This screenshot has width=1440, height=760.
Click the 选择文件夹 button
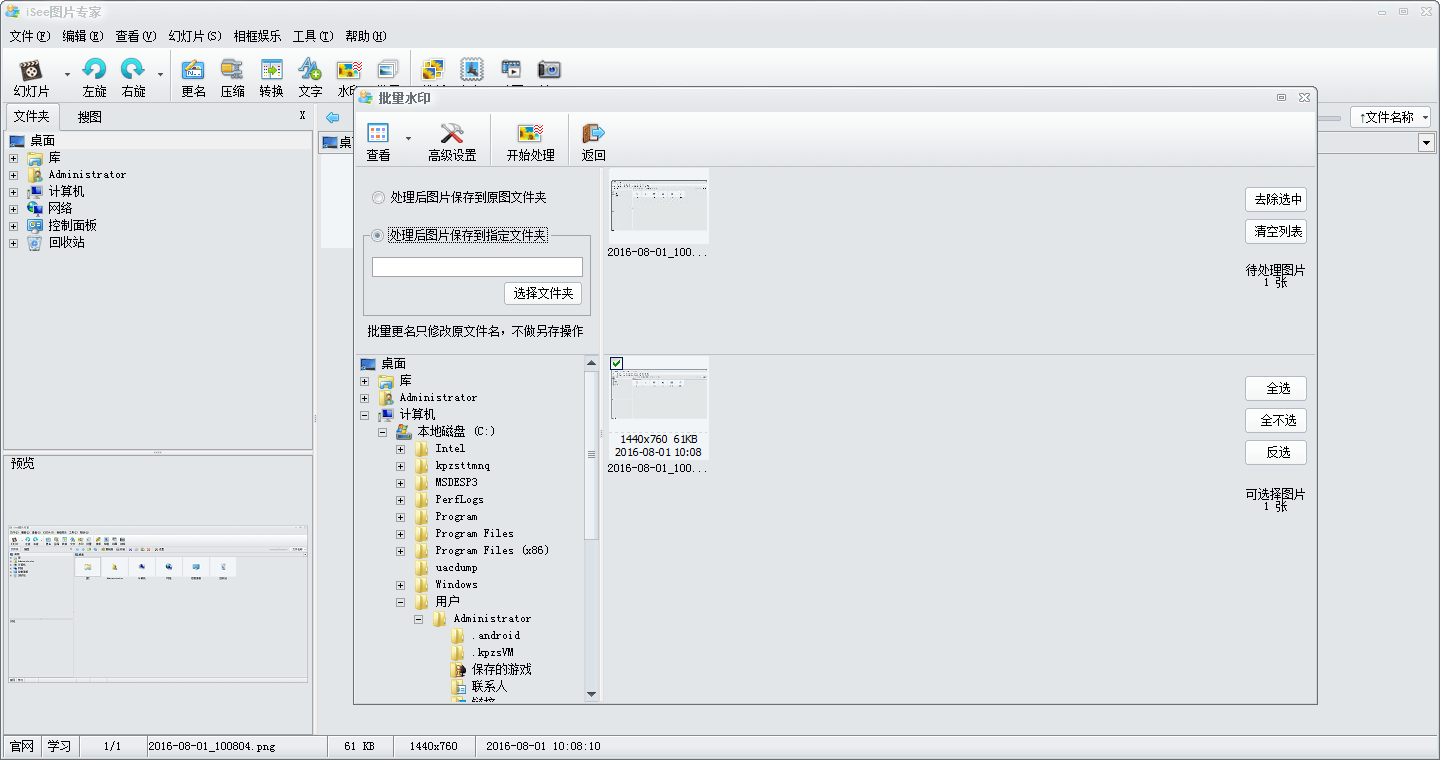click(543, 293)
